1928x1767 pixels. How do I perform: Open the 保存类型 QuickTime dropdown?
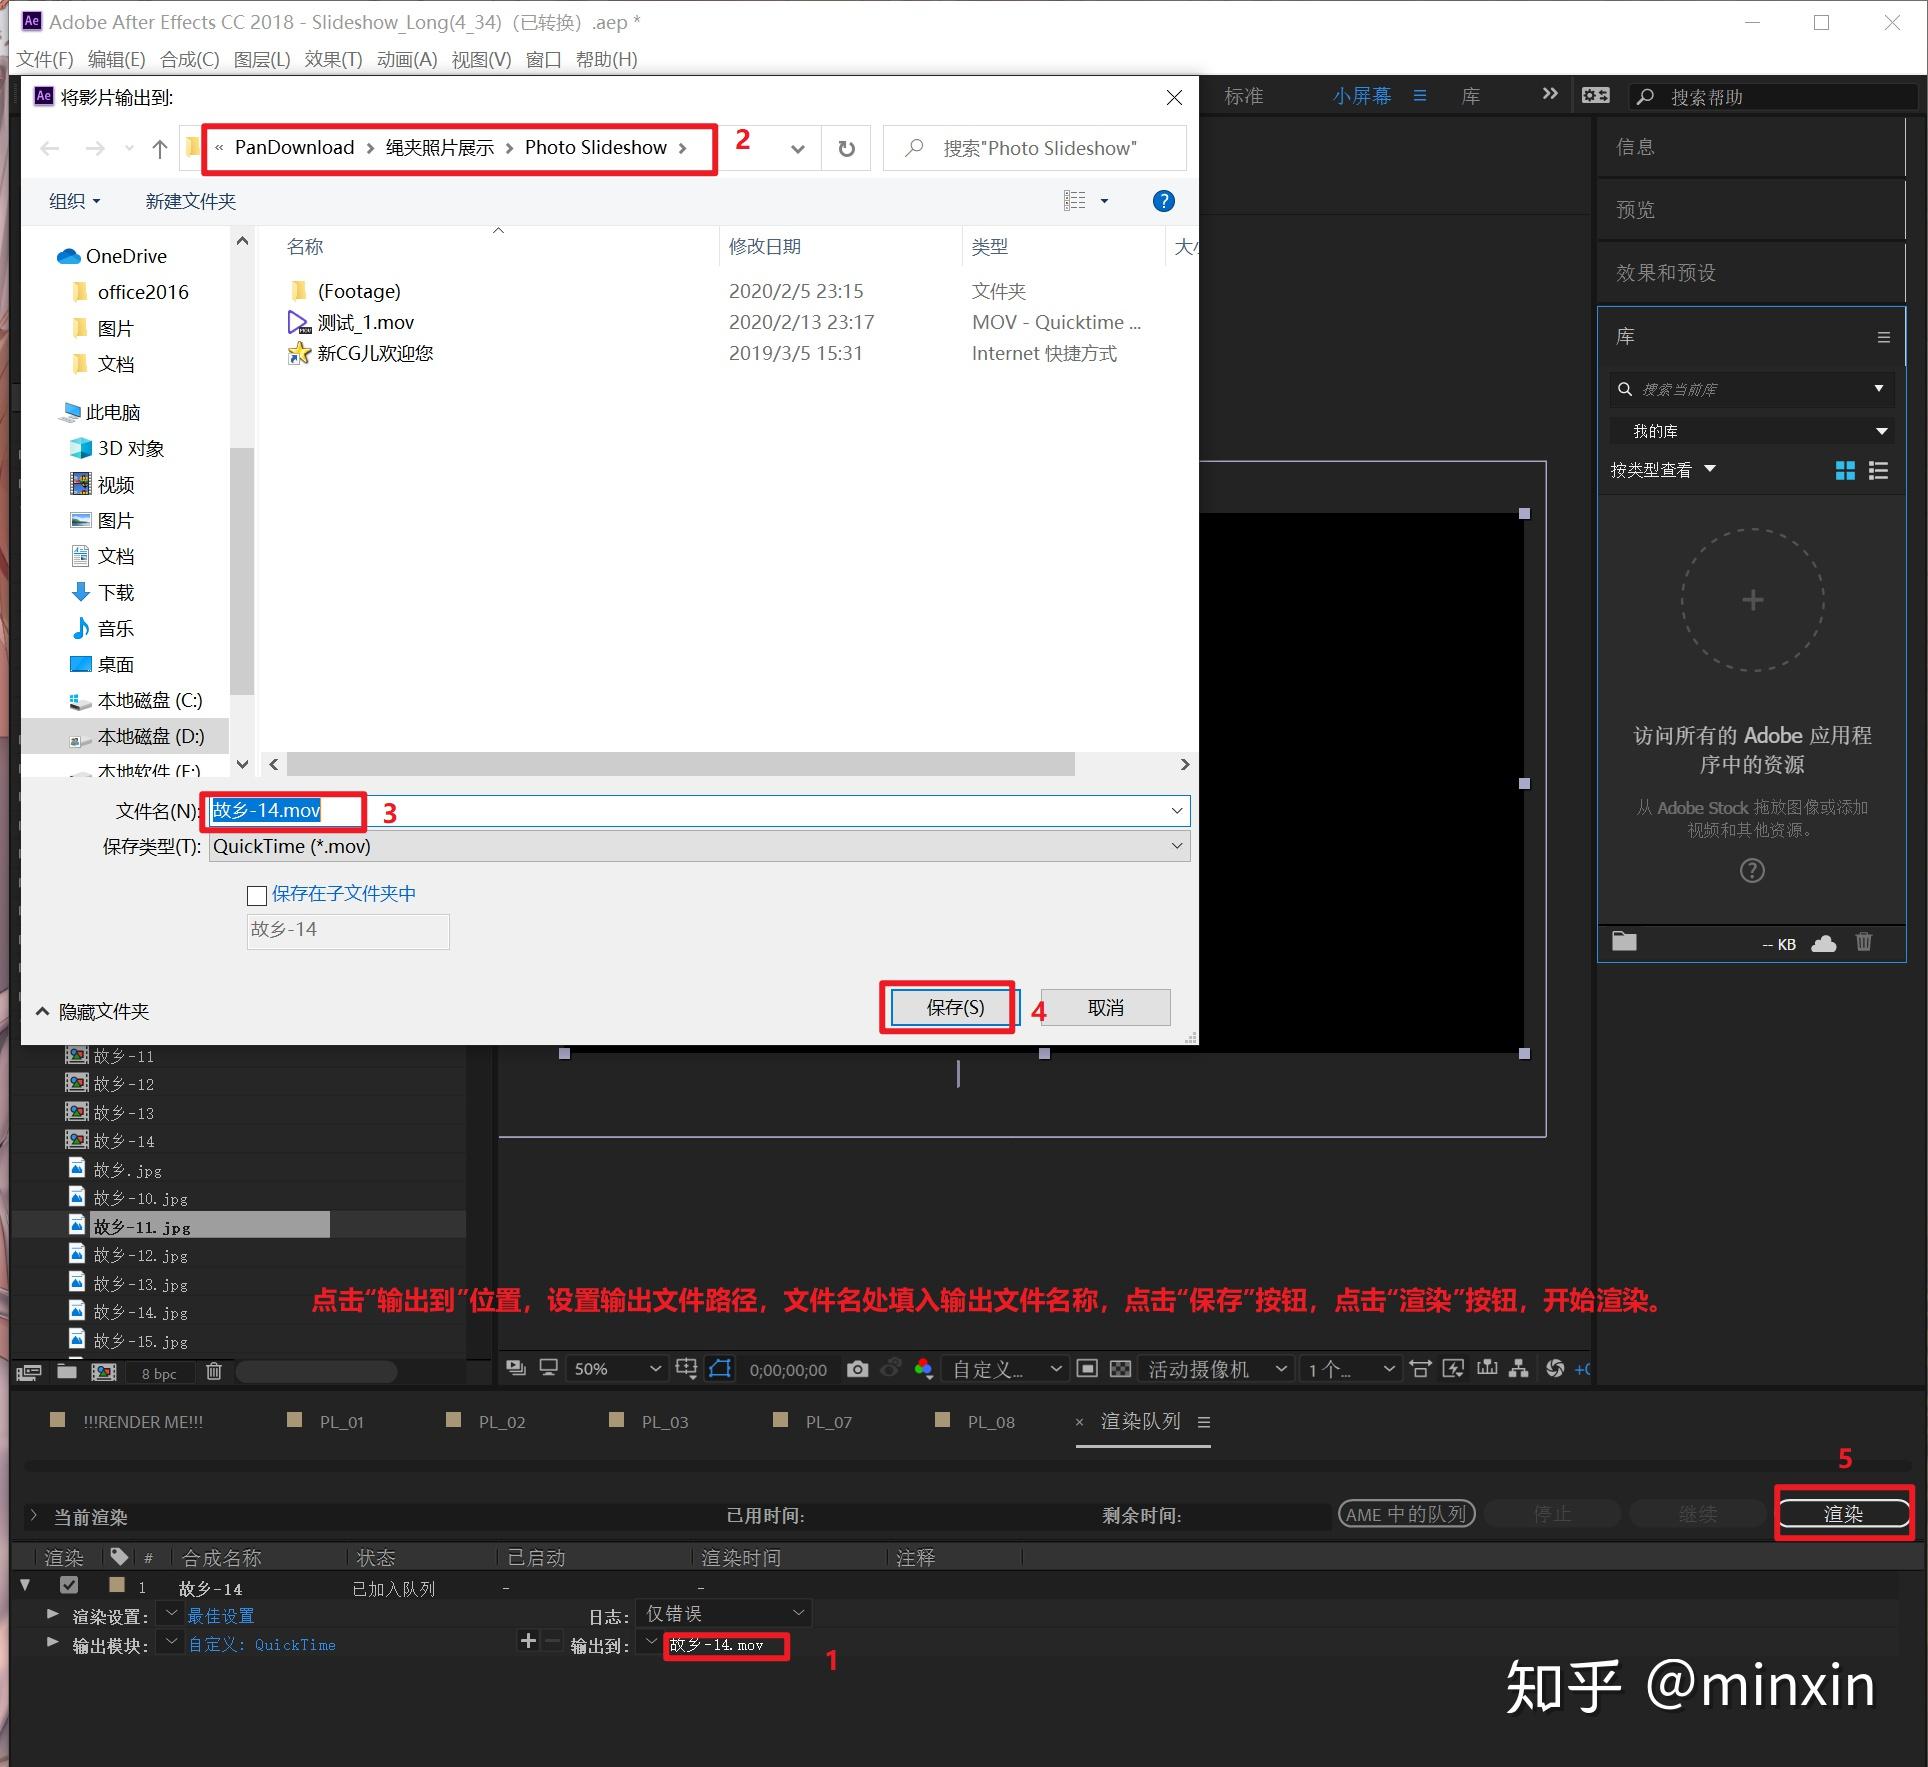tap(1176, 846)
